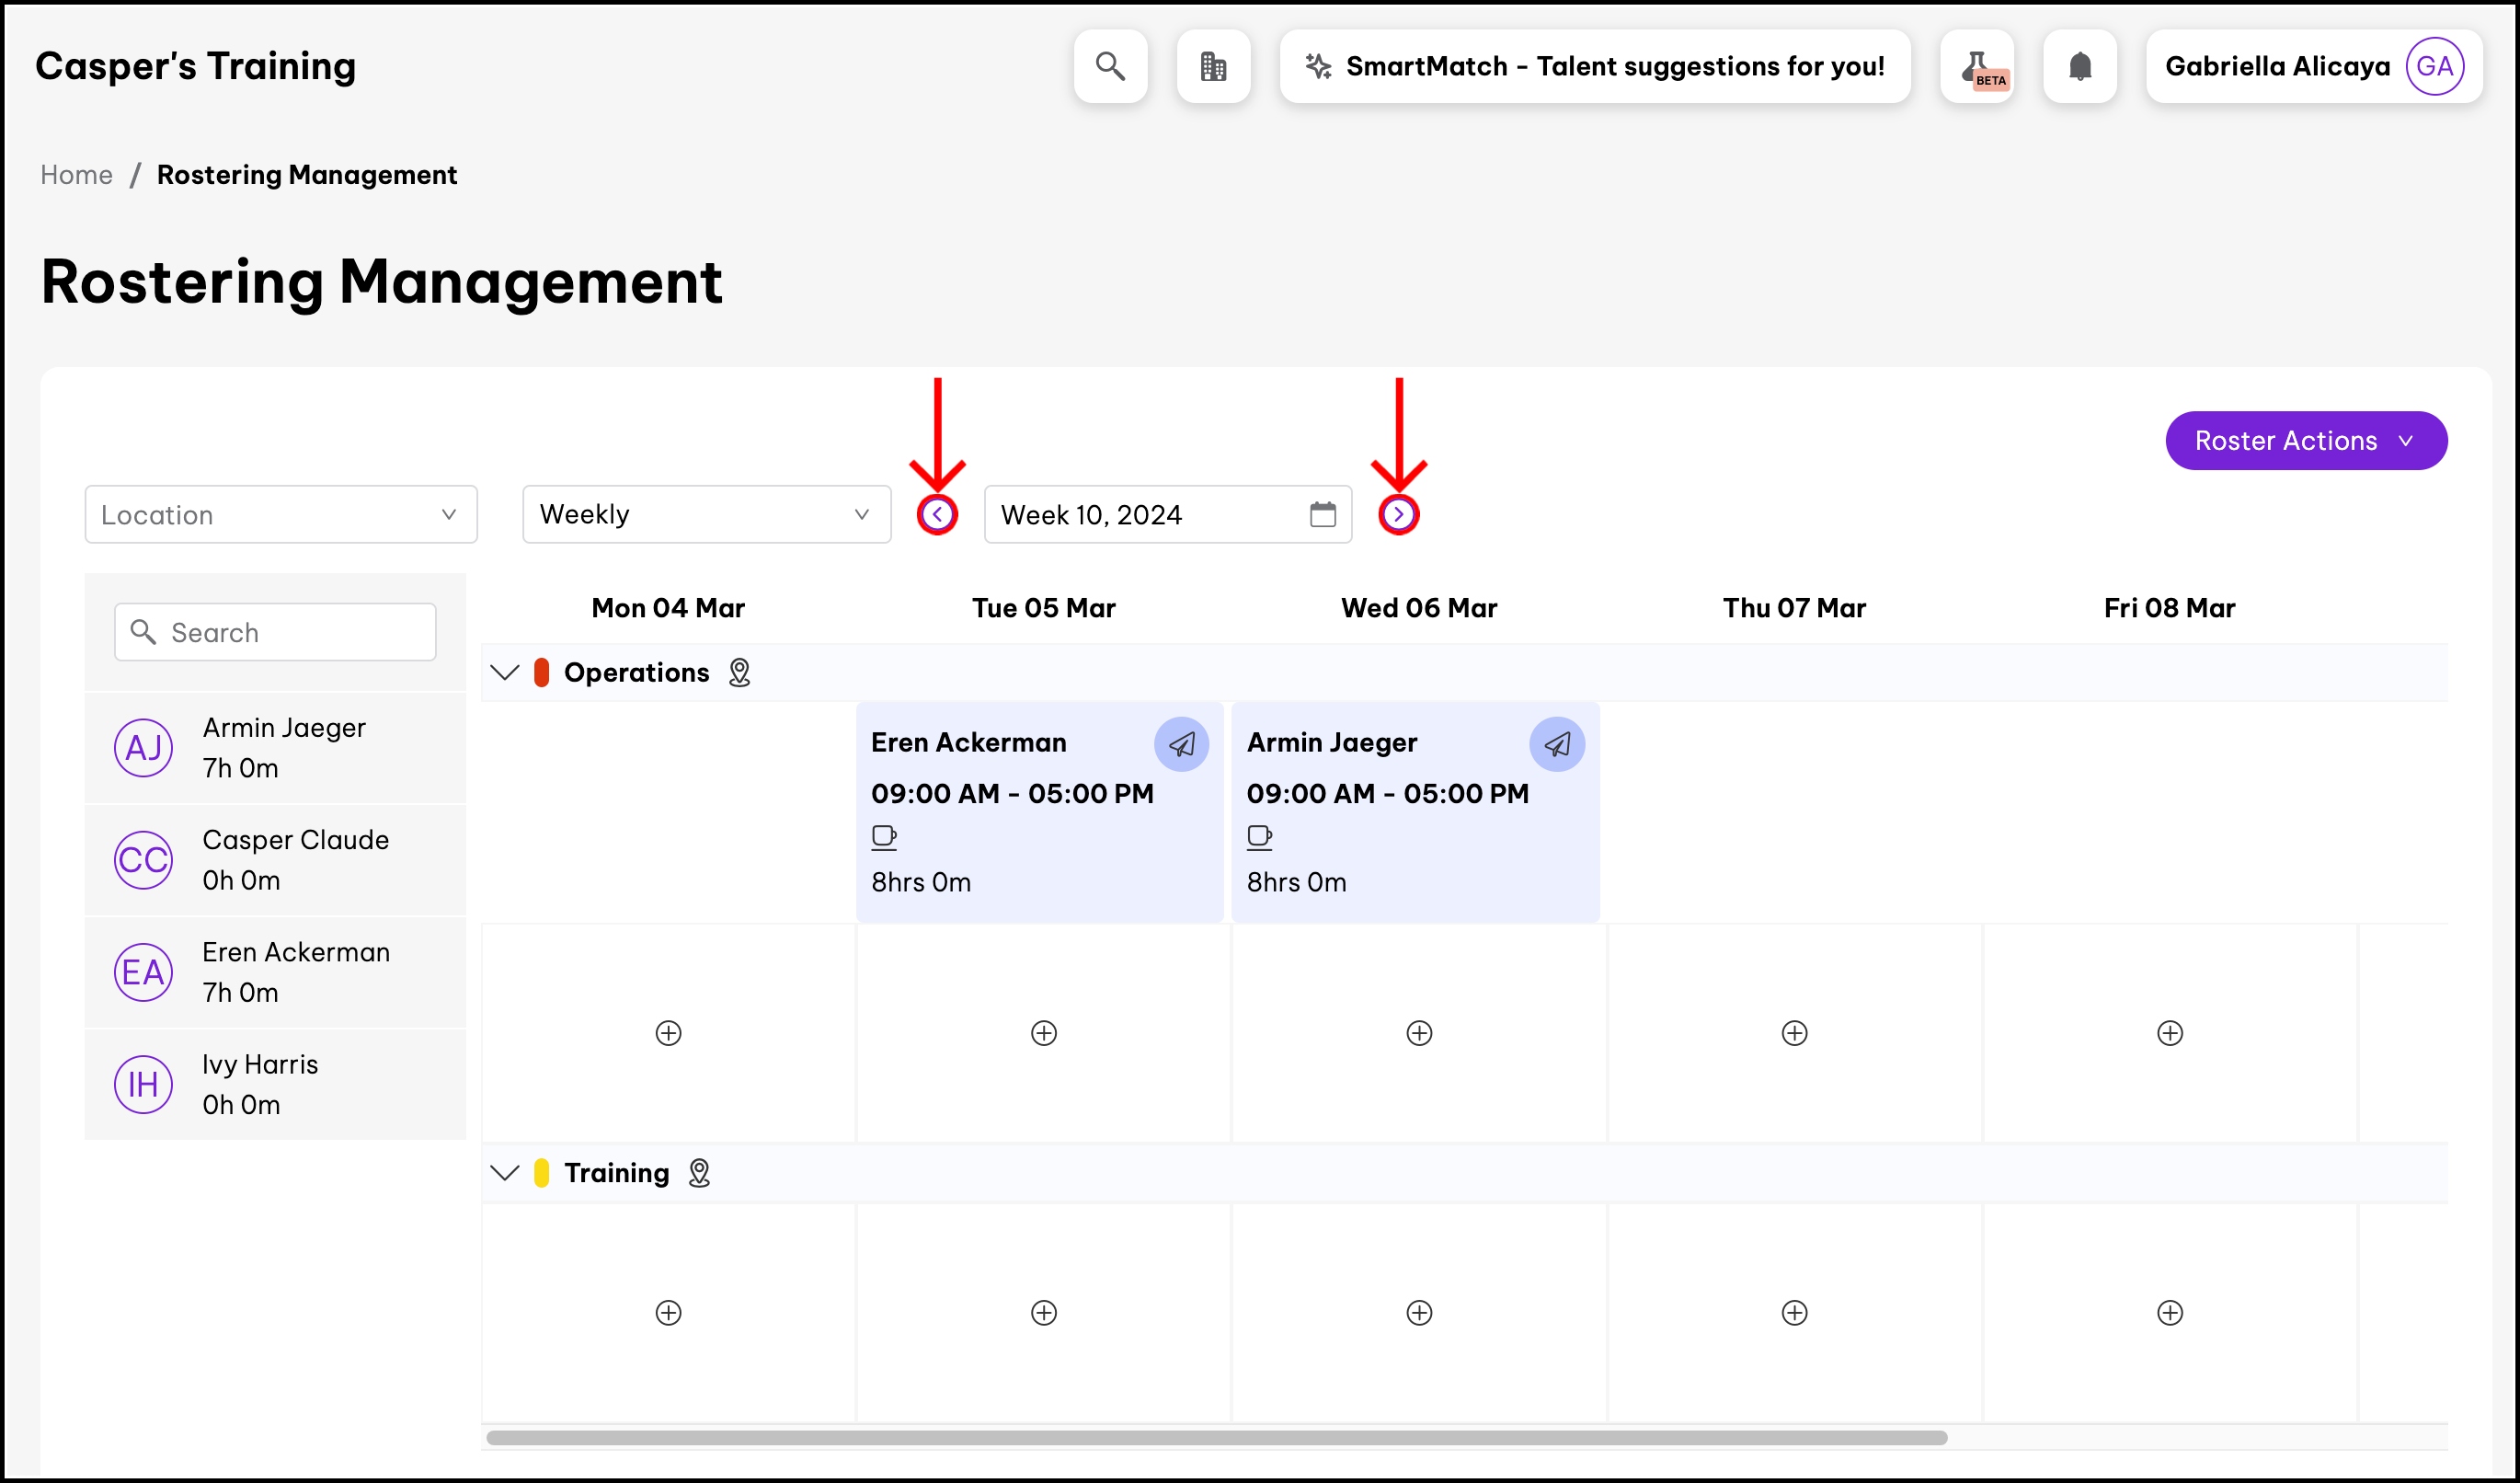Open the company building icon
The height and width of the screenshot is (1483, 2520).
click(1213, 66)
